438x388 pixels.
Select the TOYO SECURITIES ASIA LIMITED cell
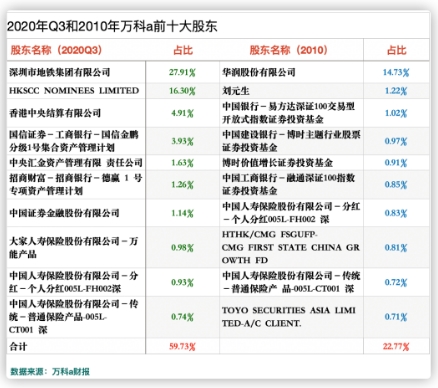(289, 317)
